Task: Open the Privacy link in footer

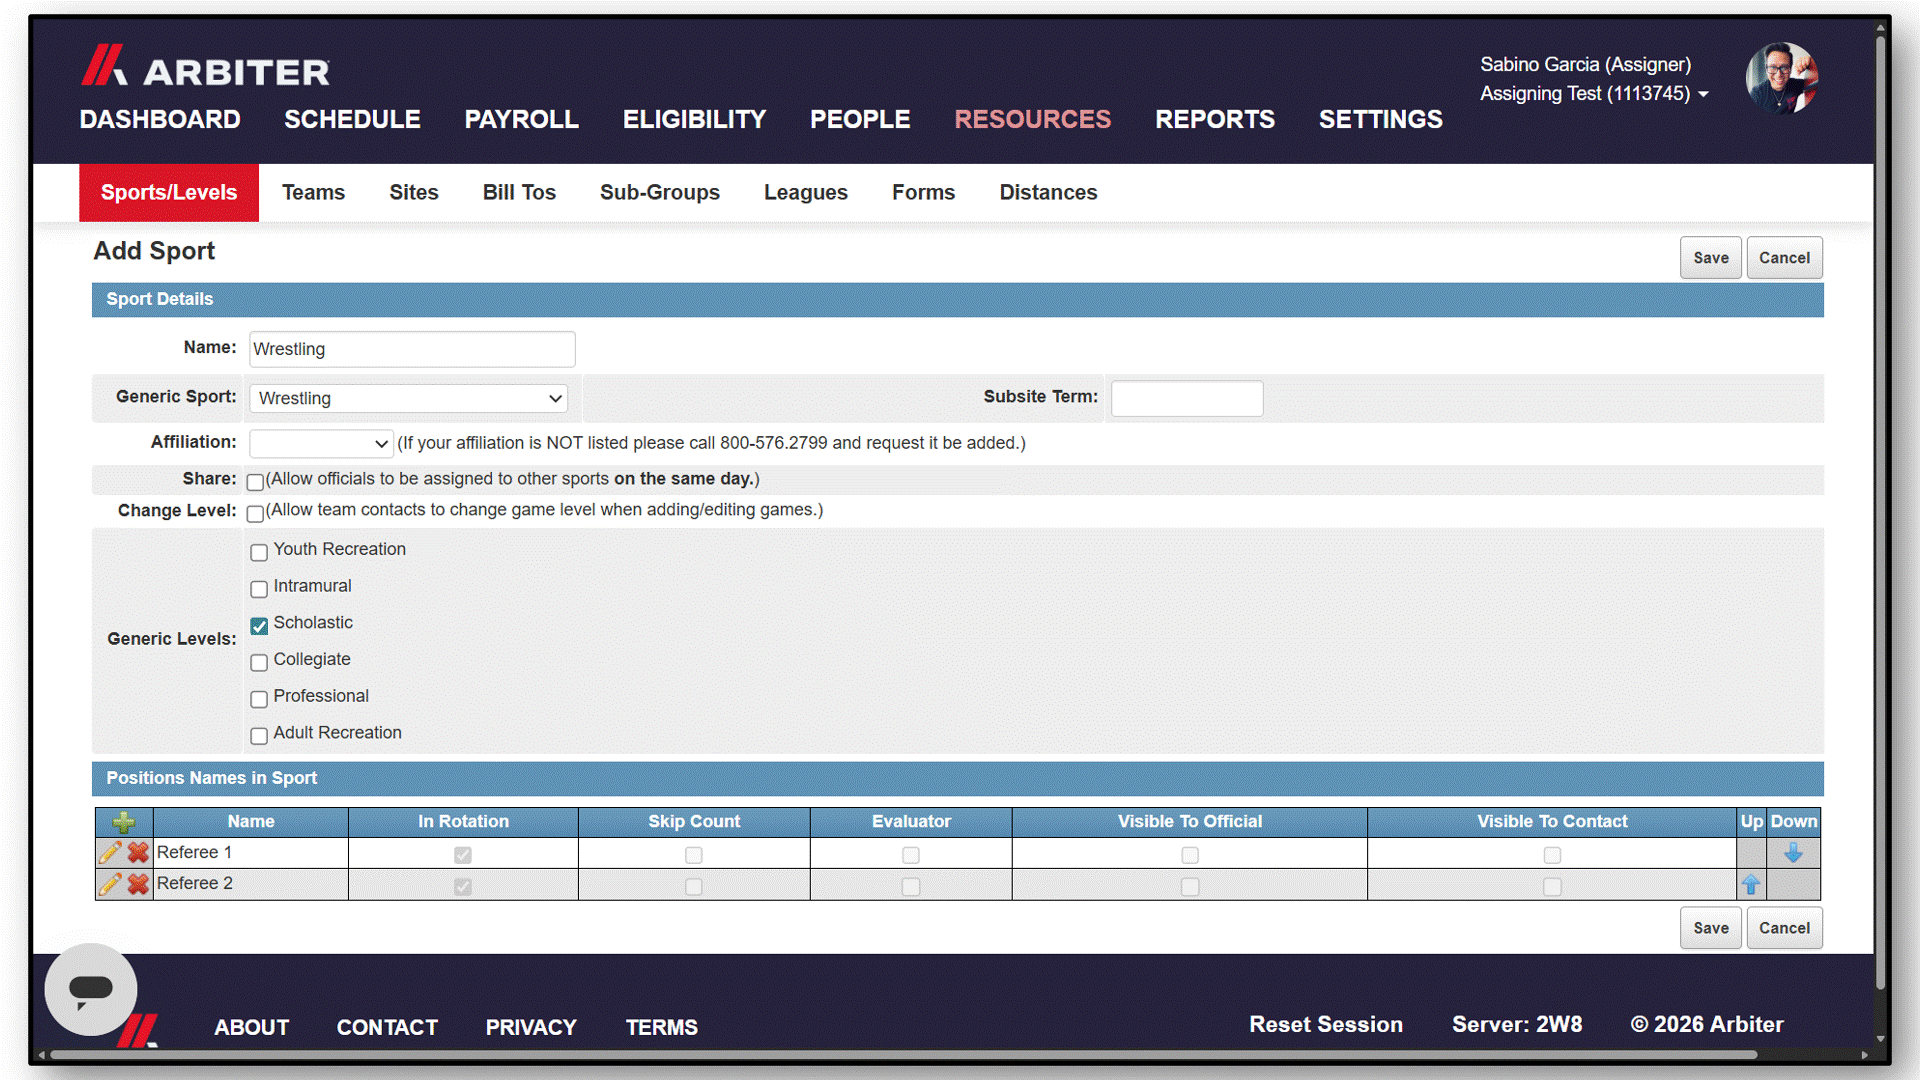Action: pyautogui.click(x=531, y=1027)
